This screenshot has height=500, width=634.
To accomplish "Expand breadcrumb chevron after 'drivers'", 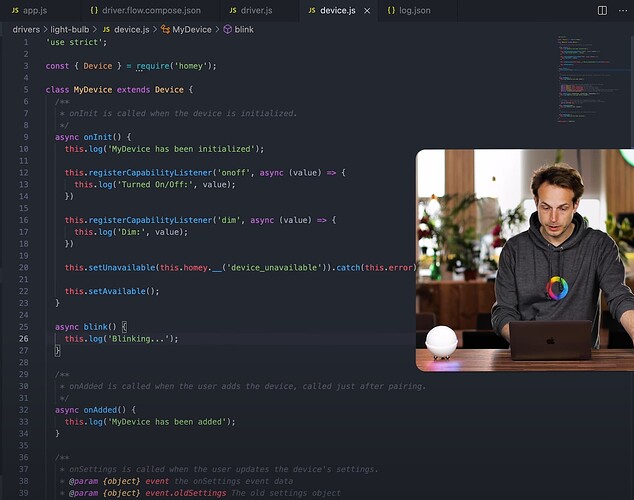I will (45, 30).
